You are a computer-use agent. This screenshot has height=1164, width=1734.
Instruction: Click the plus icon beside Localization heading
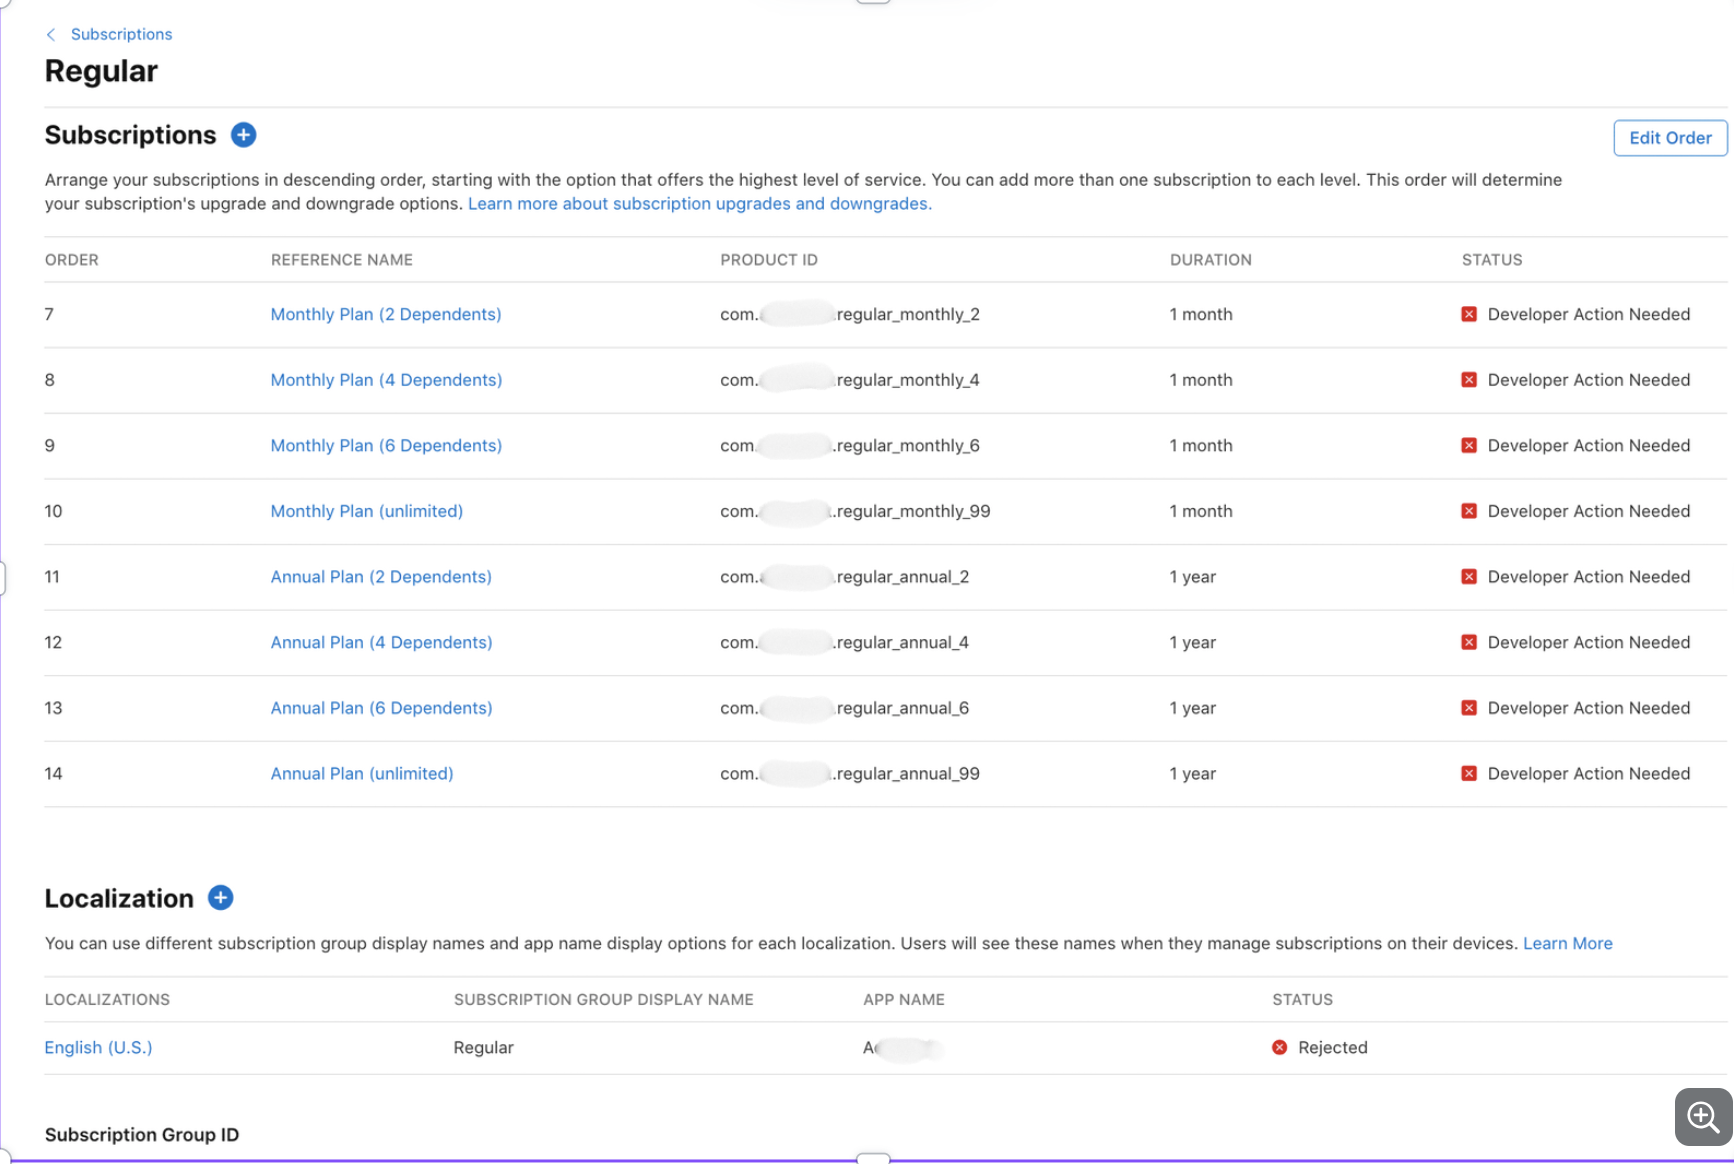coord(220,898)
